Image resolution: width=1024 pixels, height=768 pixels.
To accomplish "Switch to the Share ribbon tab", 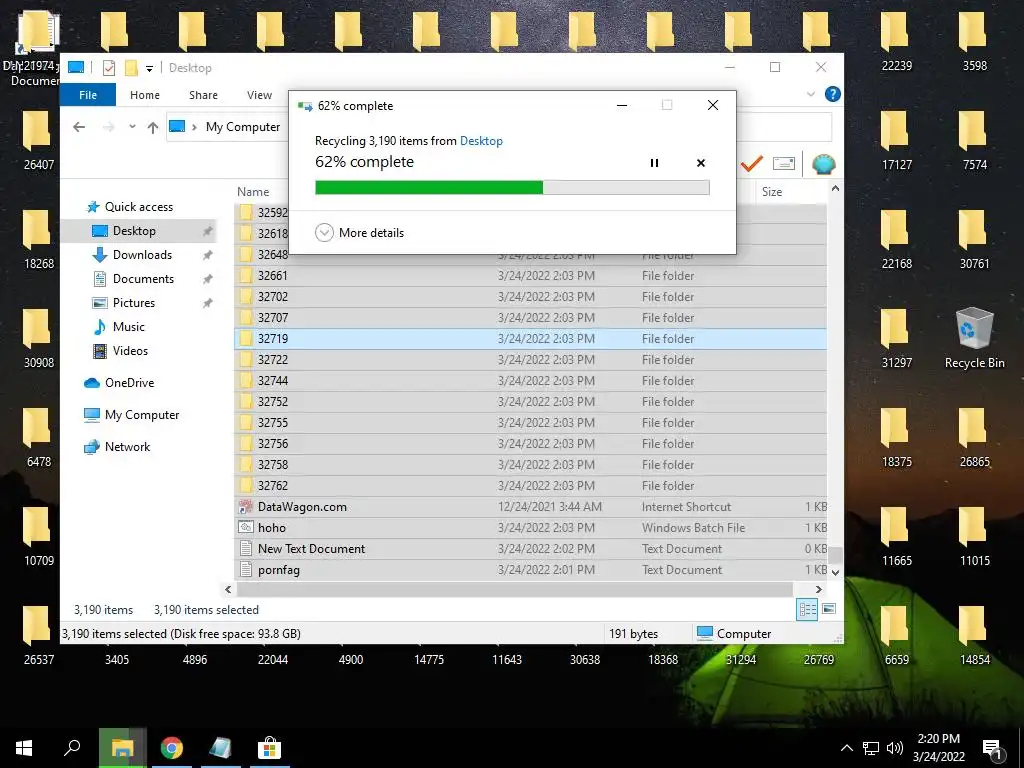I will [x=203, y=95].
